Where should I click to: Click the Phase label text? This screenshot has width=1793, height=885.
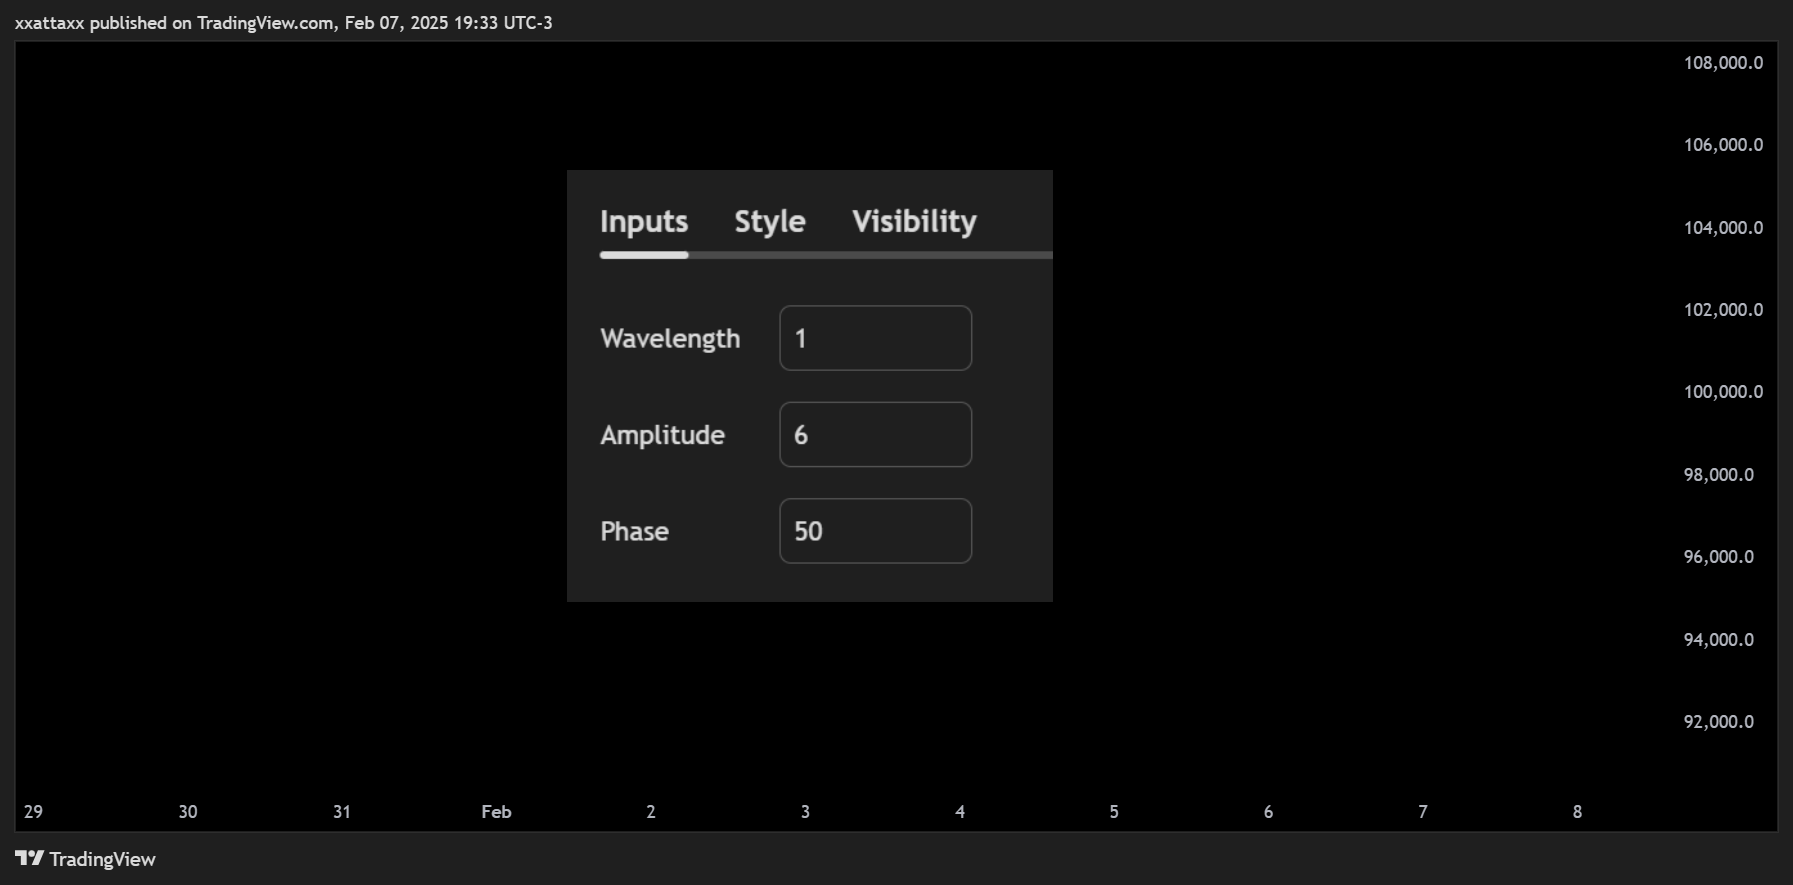pos(634,531)
